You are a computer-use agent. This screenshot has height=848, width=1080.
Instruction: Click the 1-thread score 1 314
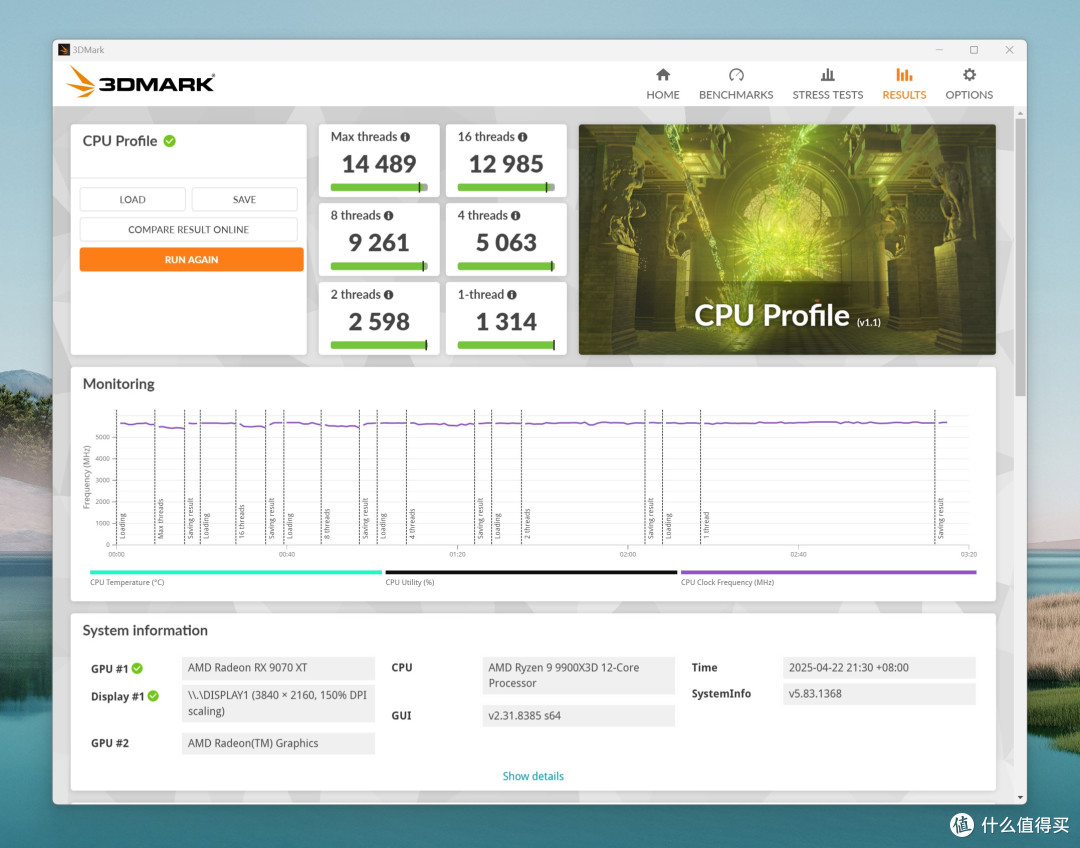coord(506,322)
